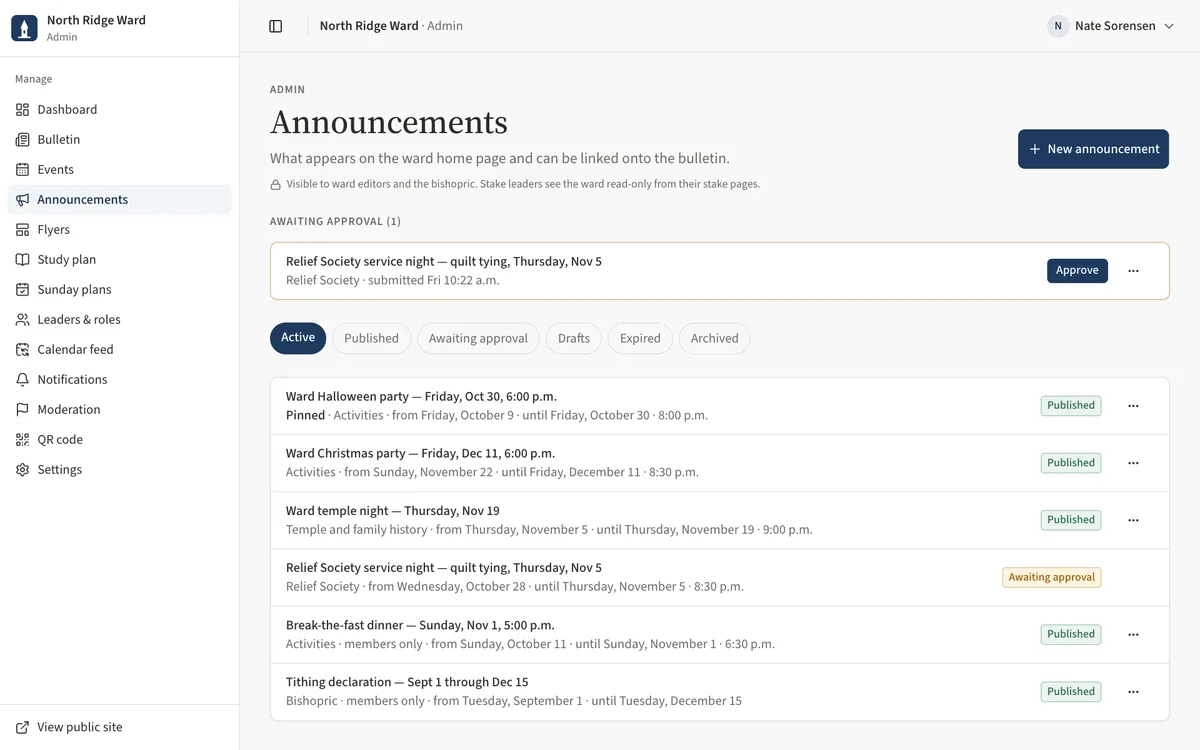Click the Events calendar icon

click(x=22, y=170)
